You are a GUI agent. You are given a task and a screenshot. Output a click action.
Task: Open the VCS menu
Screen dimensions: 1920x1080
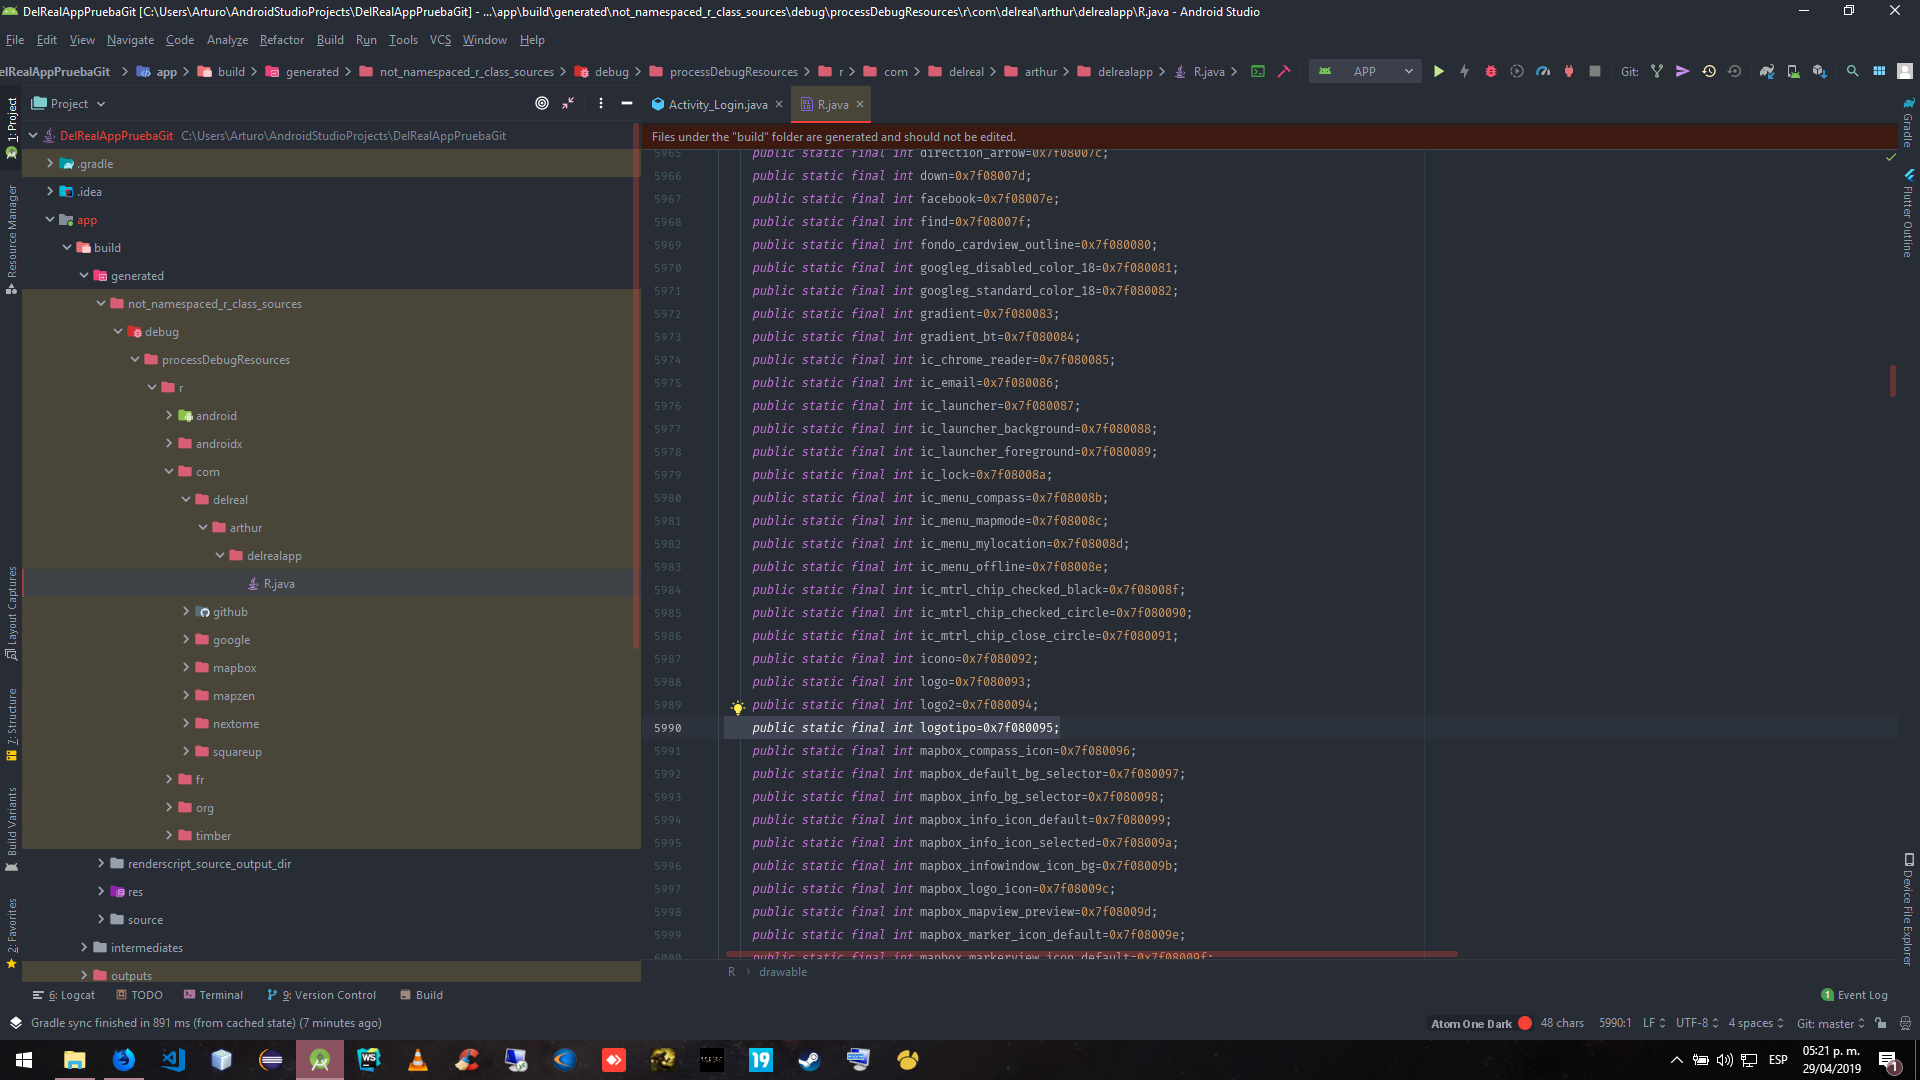440,40
